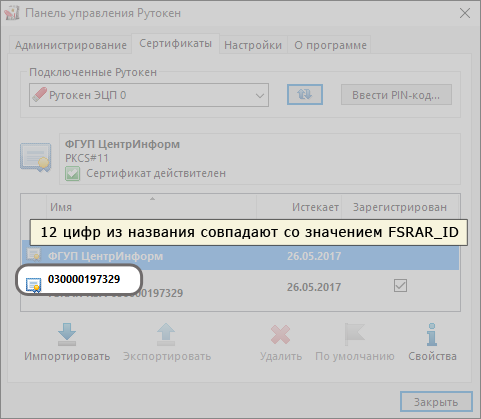Click the green Сертификат действителен checkmark
The image size is (481, 419).
[72, 173]
